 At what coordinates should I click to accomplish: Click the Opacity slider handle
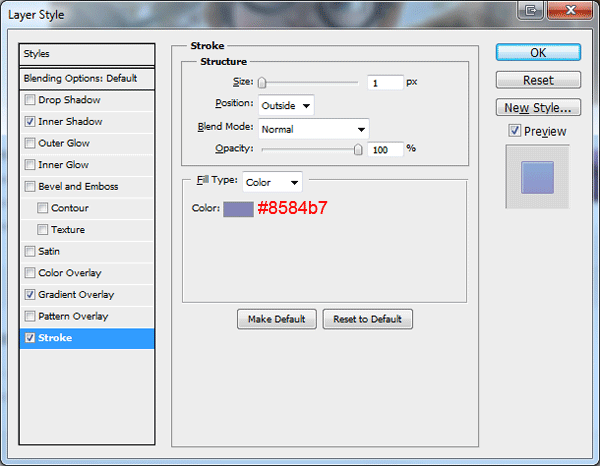coord(358,149)
